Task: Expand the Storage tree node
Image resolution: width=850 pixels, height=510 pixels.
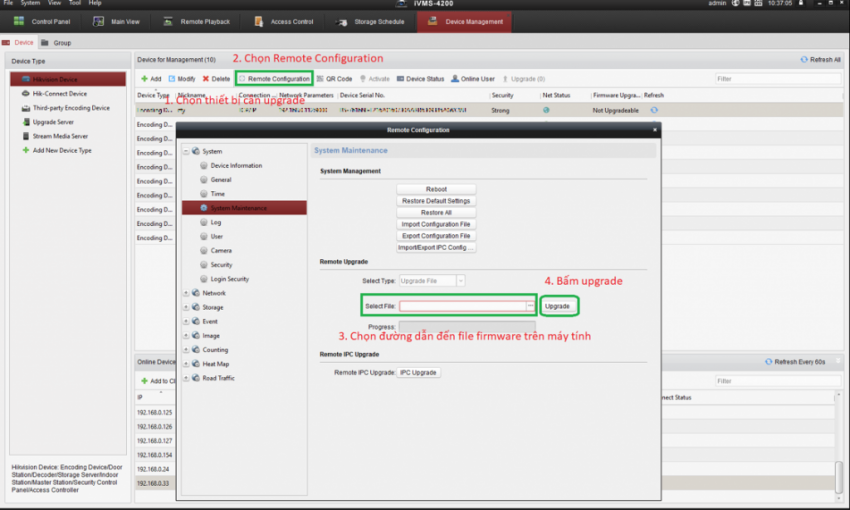Action: 186,307
